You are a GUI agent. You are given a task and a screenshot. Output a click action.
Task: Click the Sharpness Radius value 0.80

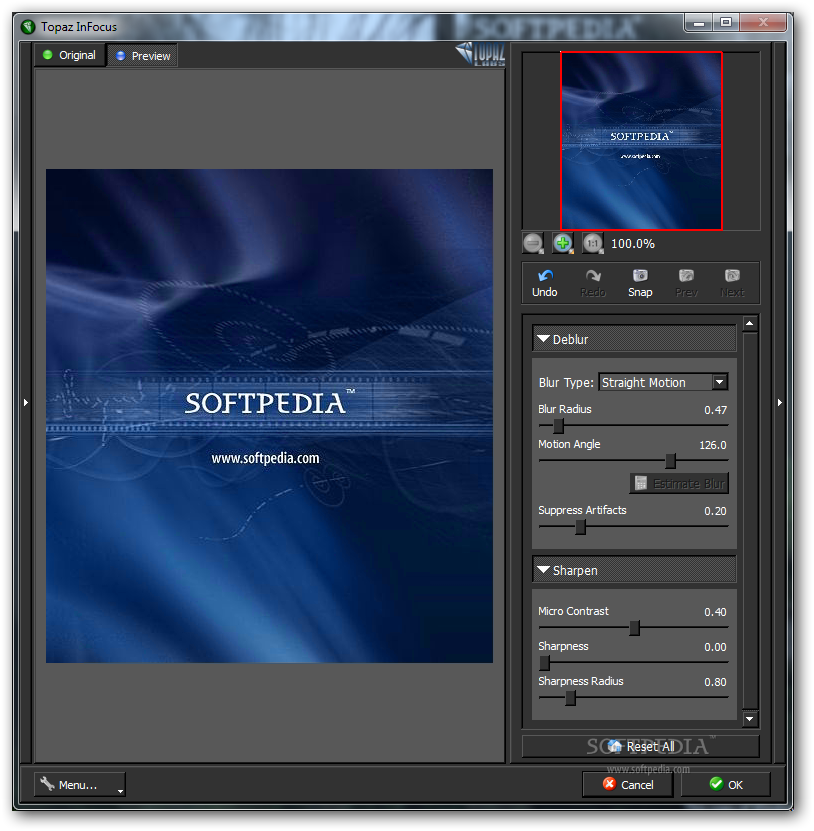pyautogui.click(x=715, y=682)
